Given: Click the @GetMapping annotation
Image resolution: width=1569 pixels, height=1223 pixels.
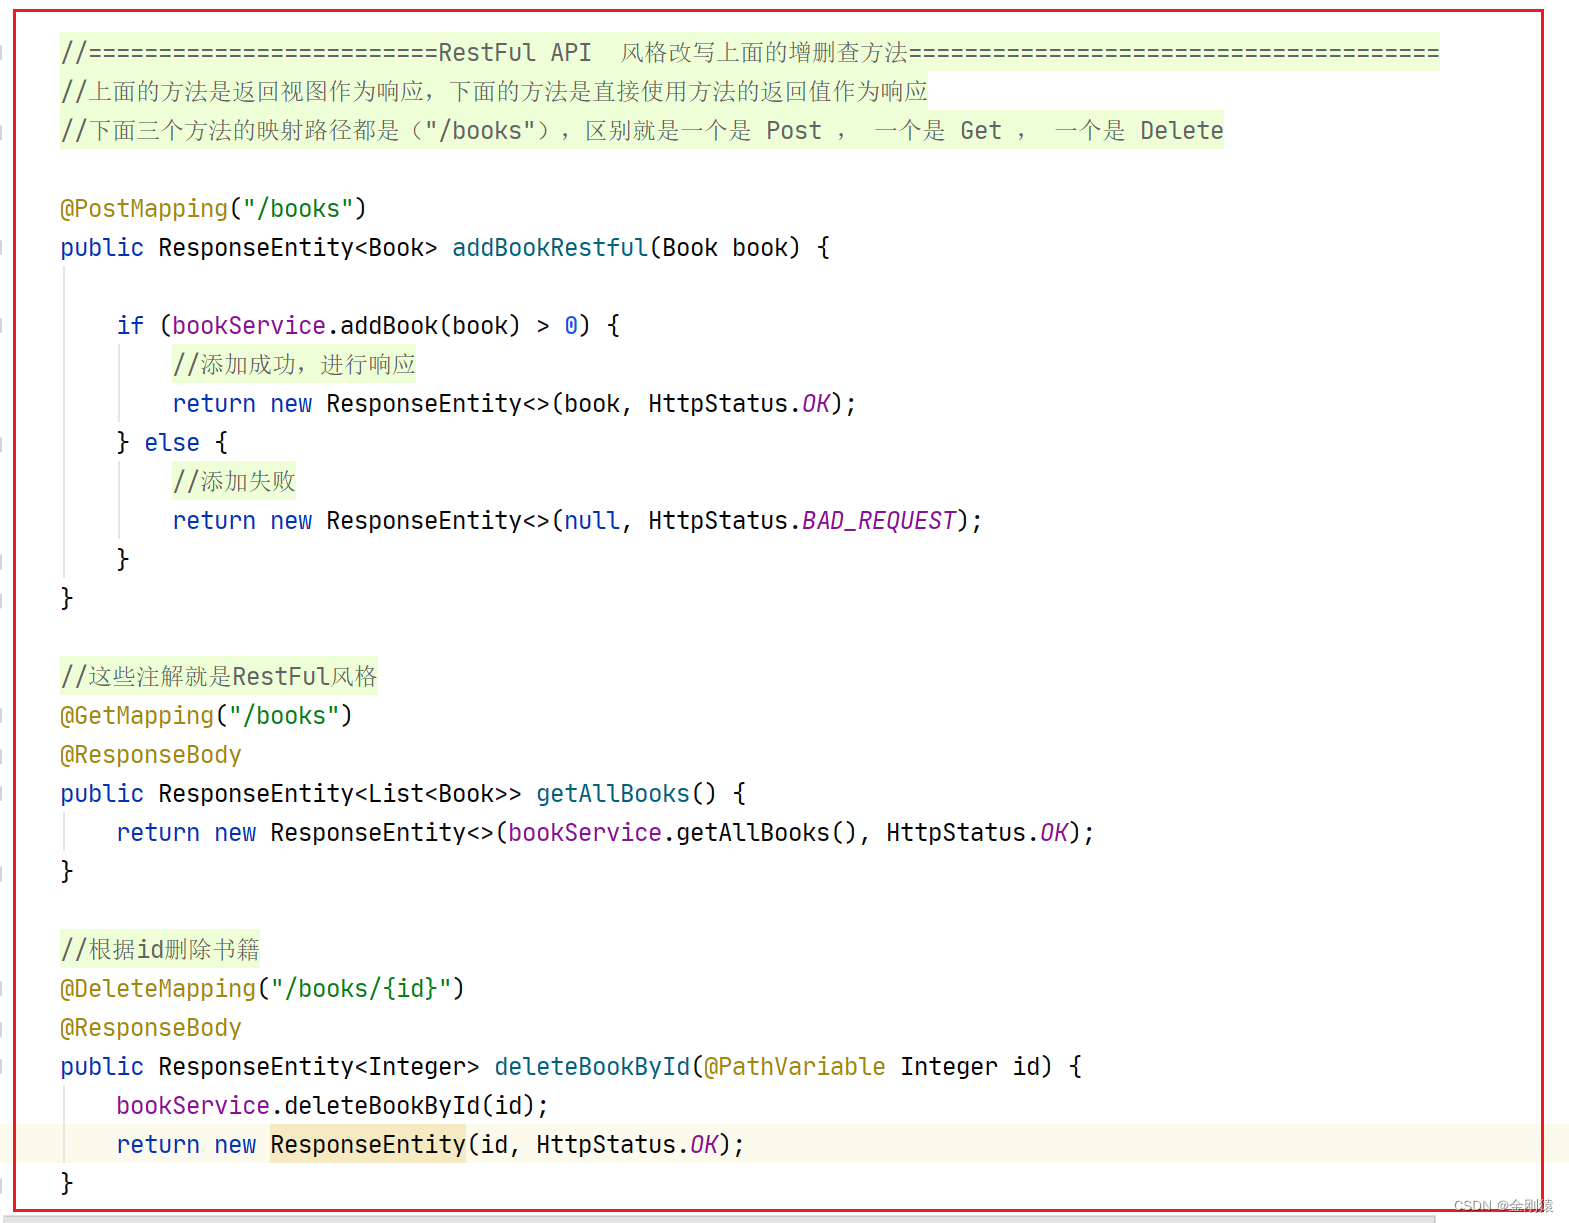Looking at the screenshot, I should tap(137, 716).
